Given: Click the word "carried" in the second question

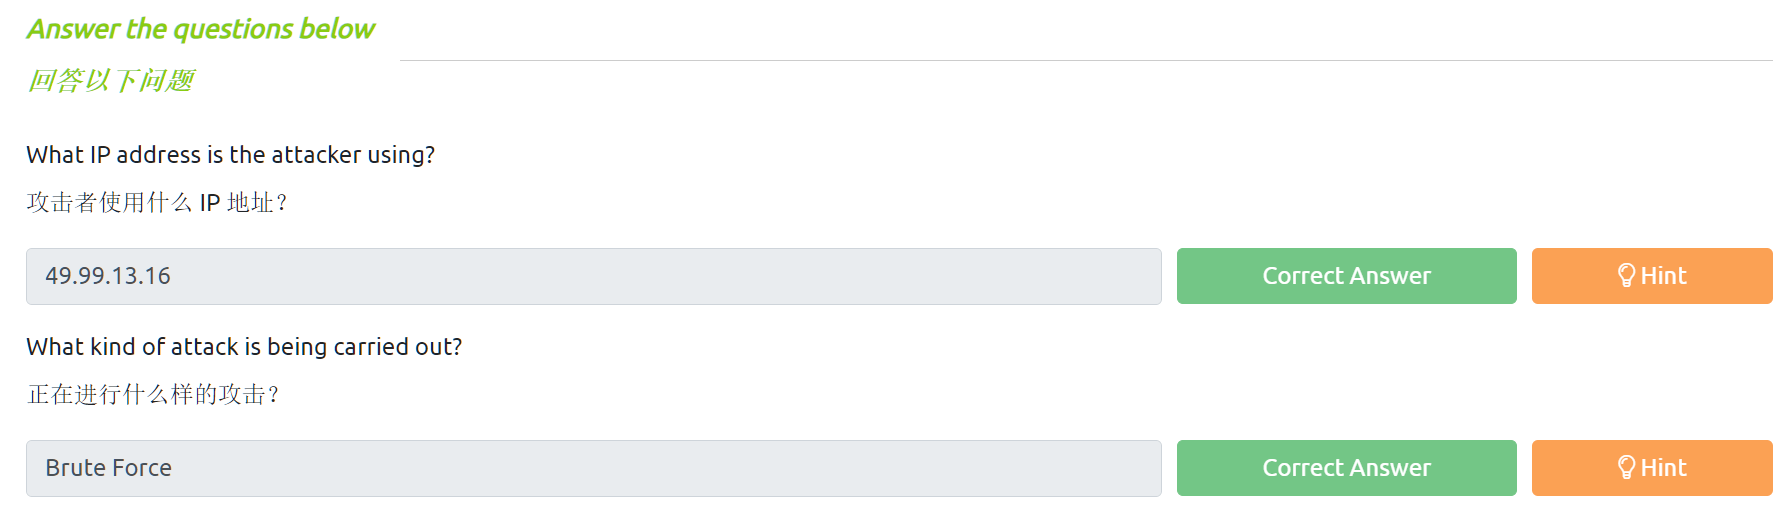Looking at the screenshot, I should tap(370, 347).
